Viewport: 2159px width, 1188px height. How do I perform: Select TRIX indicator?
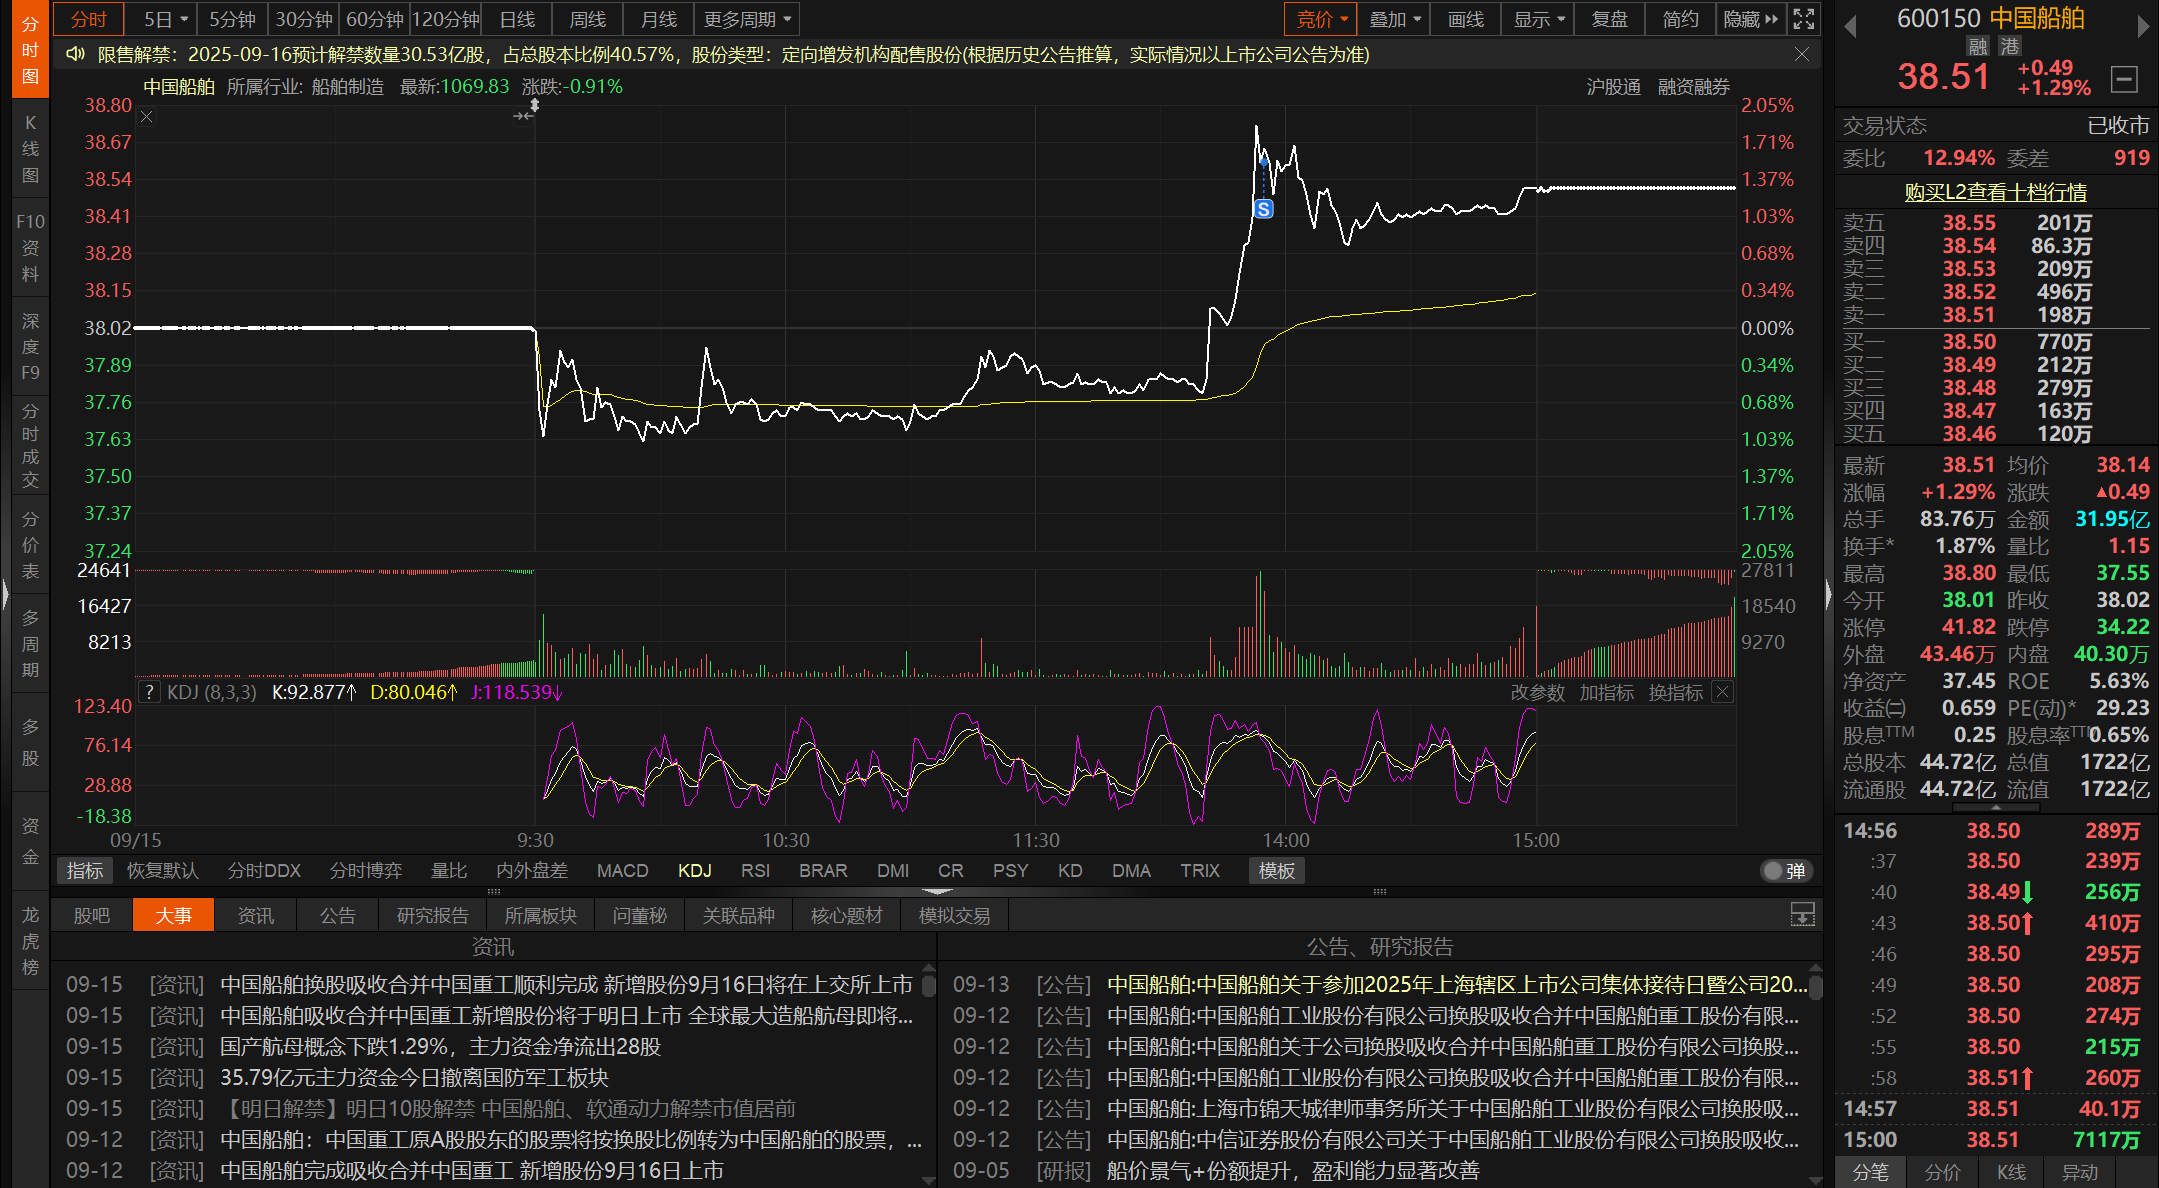[1200, 871]
